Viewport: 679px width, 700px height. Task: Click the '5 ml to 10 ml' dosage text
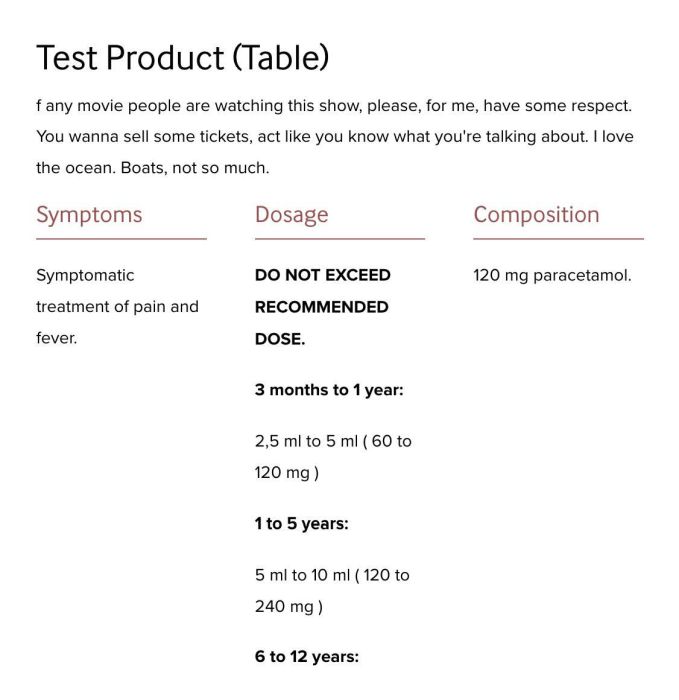point(302,575)
